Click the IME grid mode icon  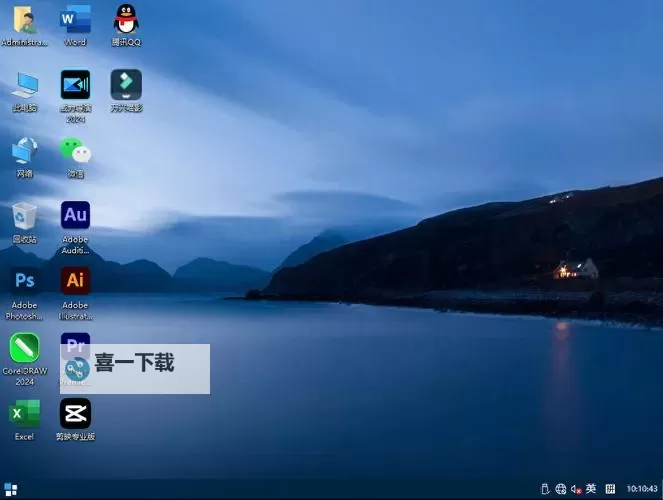pos(610,489)
